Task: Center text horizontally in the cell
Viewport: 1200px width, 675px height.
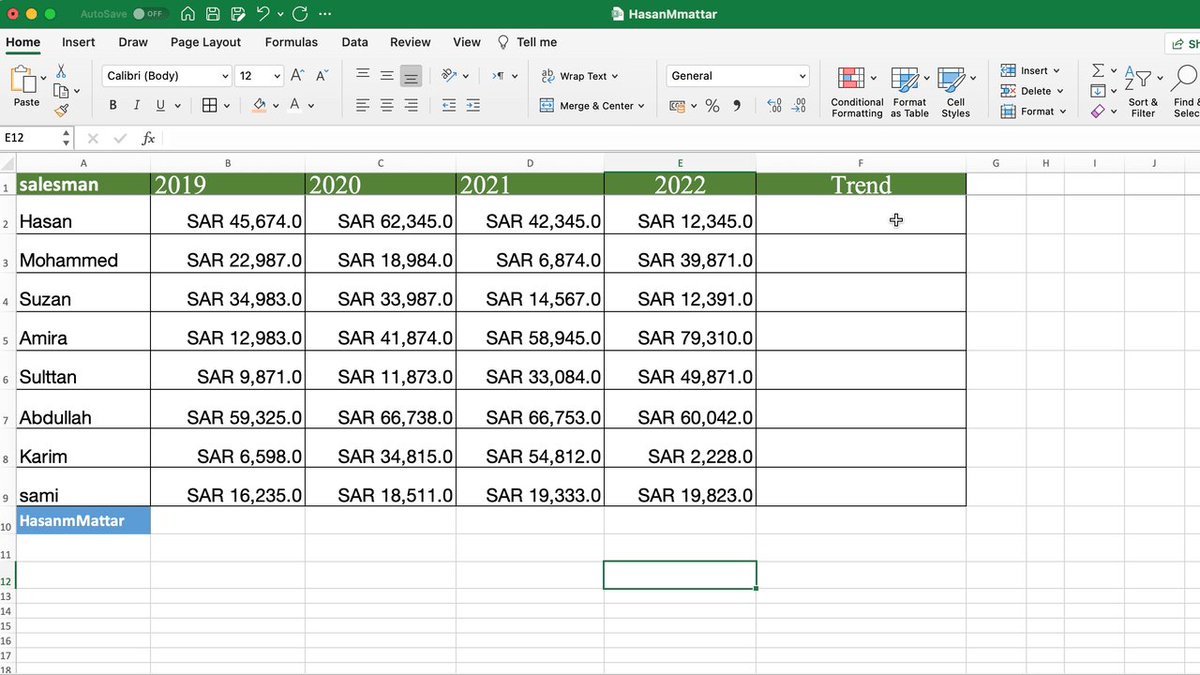Action: tap(386, 105)
